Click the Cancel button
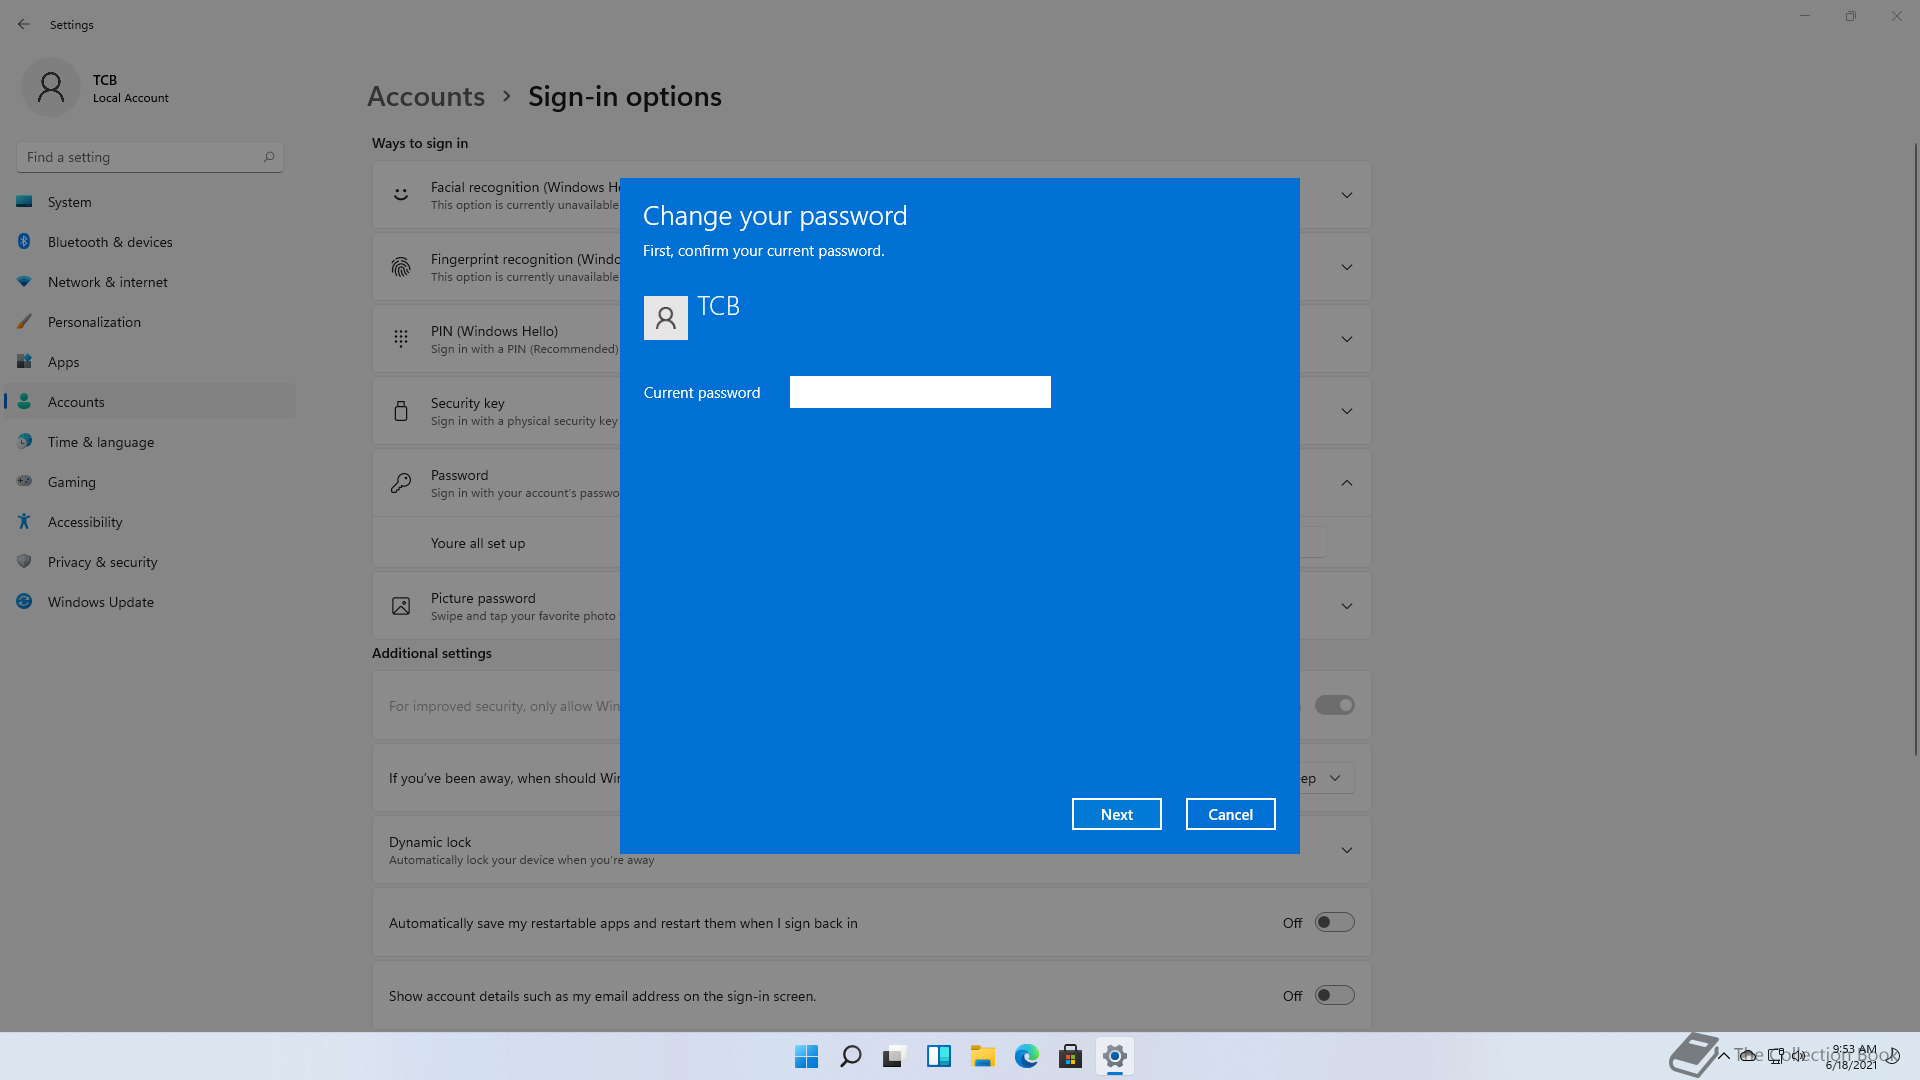The image size is (1920, 1080). (x=1230, y=814)
